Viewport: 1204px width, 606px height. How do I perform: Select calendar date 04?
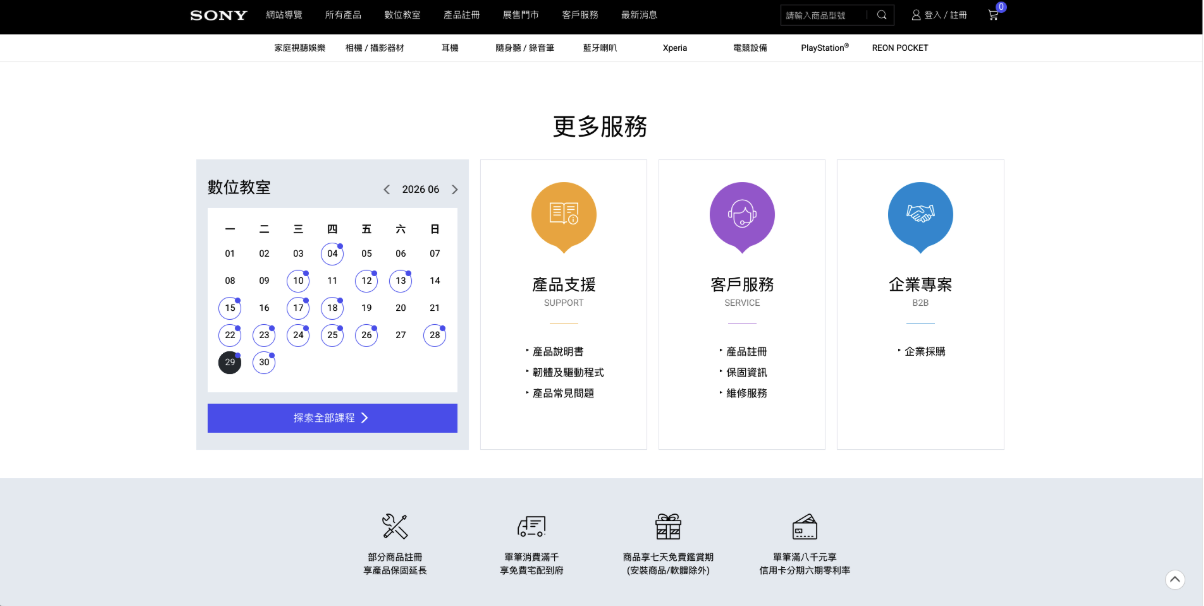(332, 254)
